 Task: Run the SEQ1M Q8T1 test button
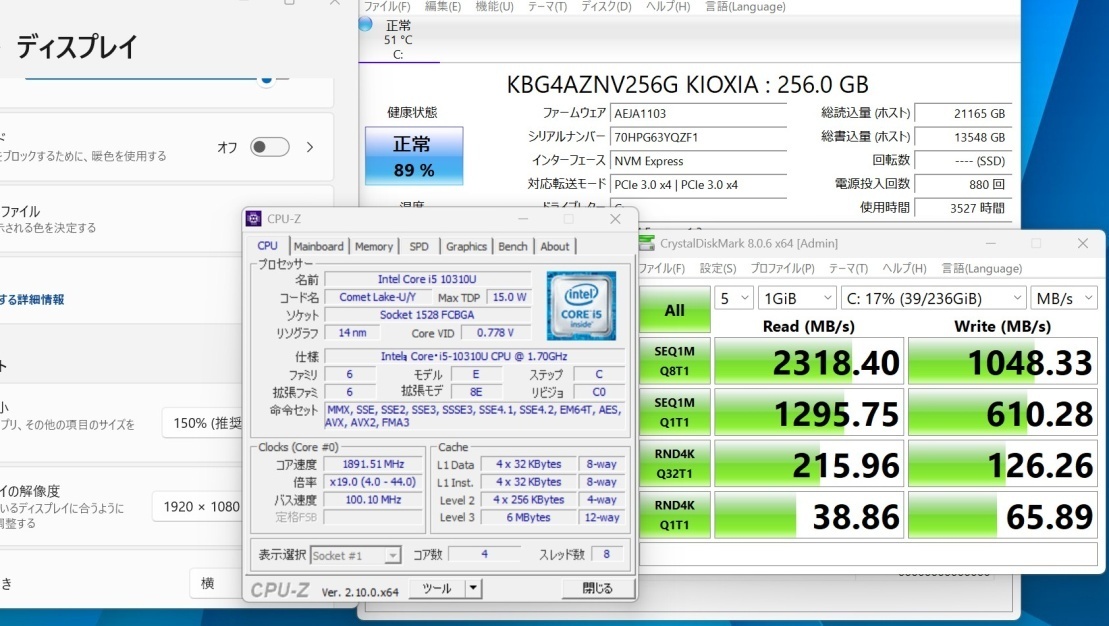coord(675,361)
